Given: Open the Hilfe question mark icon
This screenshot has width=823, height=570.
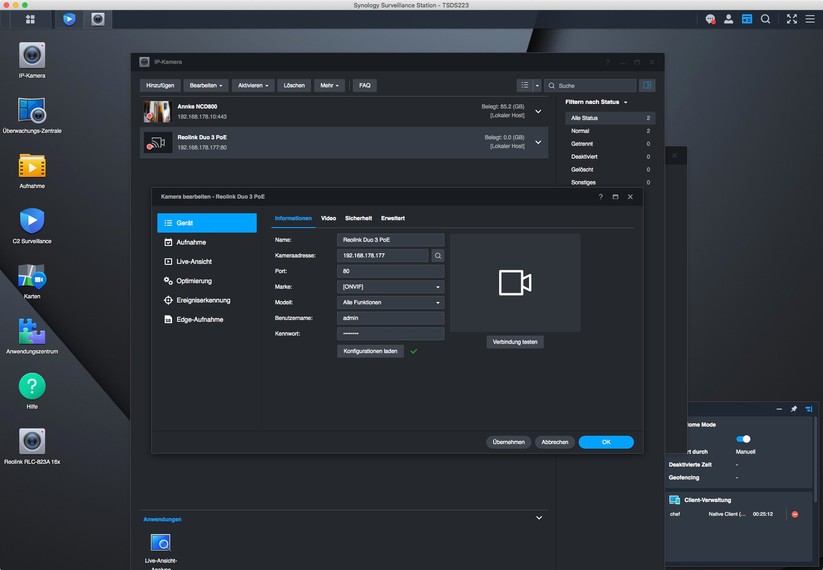Looking at the screenshot, I should (32, 386).
